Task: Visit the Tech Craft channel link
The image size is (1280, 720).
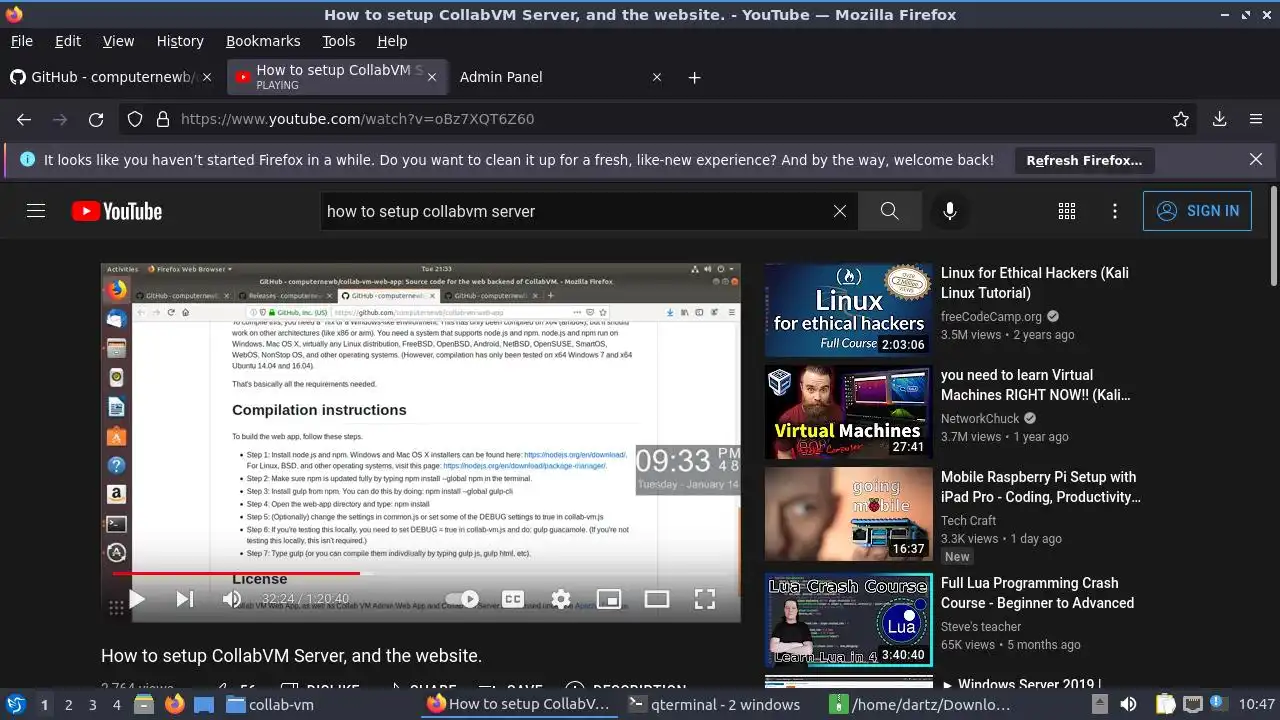Action: tap(969, 521)
